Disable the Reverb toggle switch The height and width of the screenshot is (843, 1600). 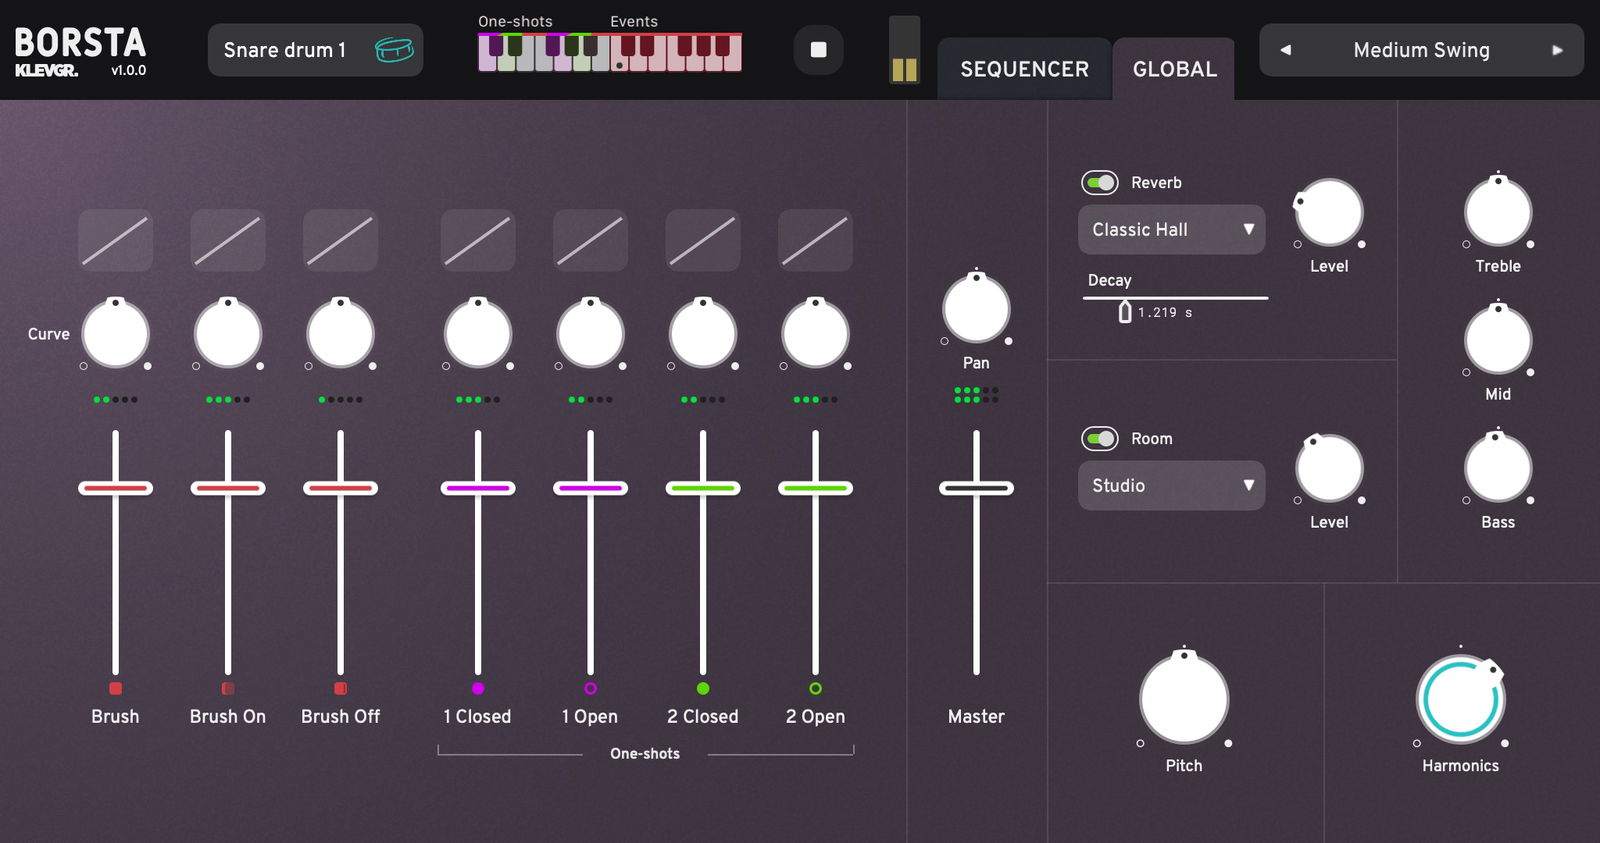(x=1100, y=183)
